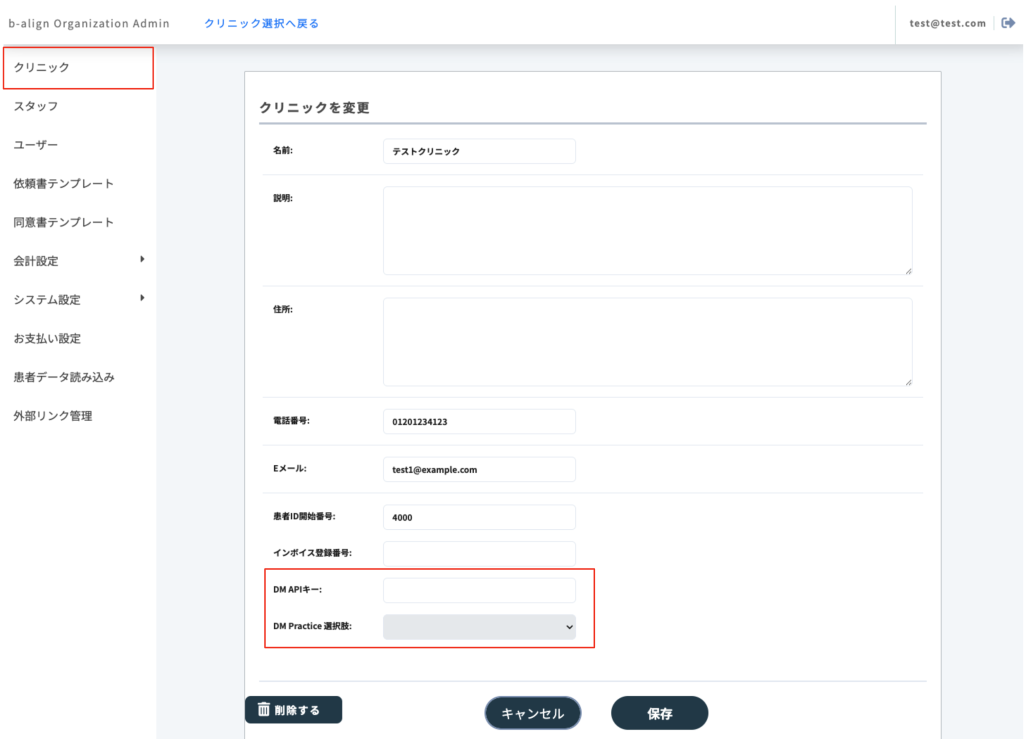This screenshot has width=1024, height=739.
Task: Expand the 会計設定 submenu arrow
Action: click(142, 260)
